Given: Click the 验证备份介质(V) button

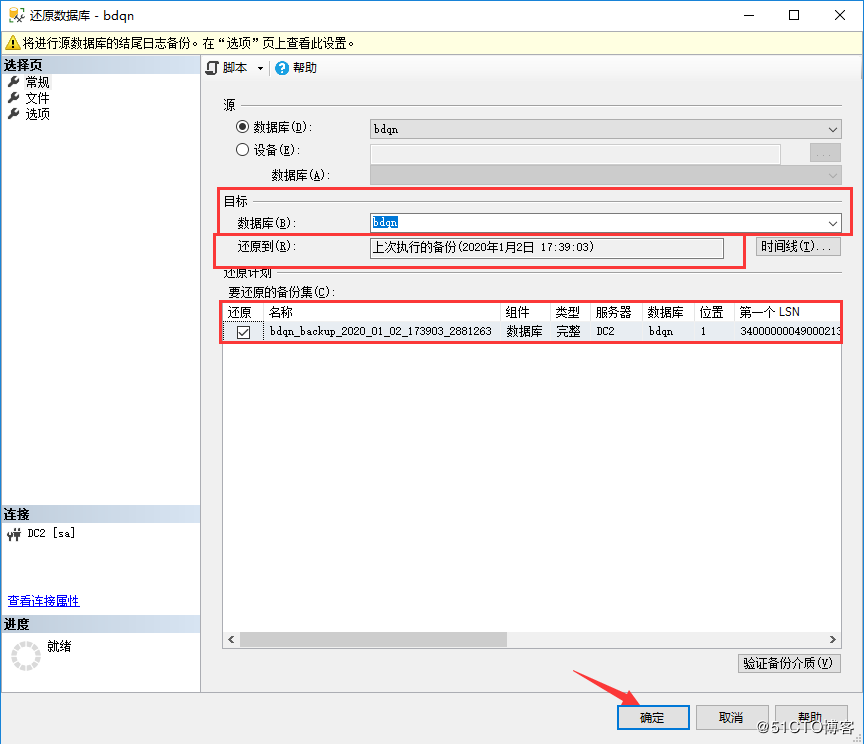Looking at the screenshot, I should (789, 663).
